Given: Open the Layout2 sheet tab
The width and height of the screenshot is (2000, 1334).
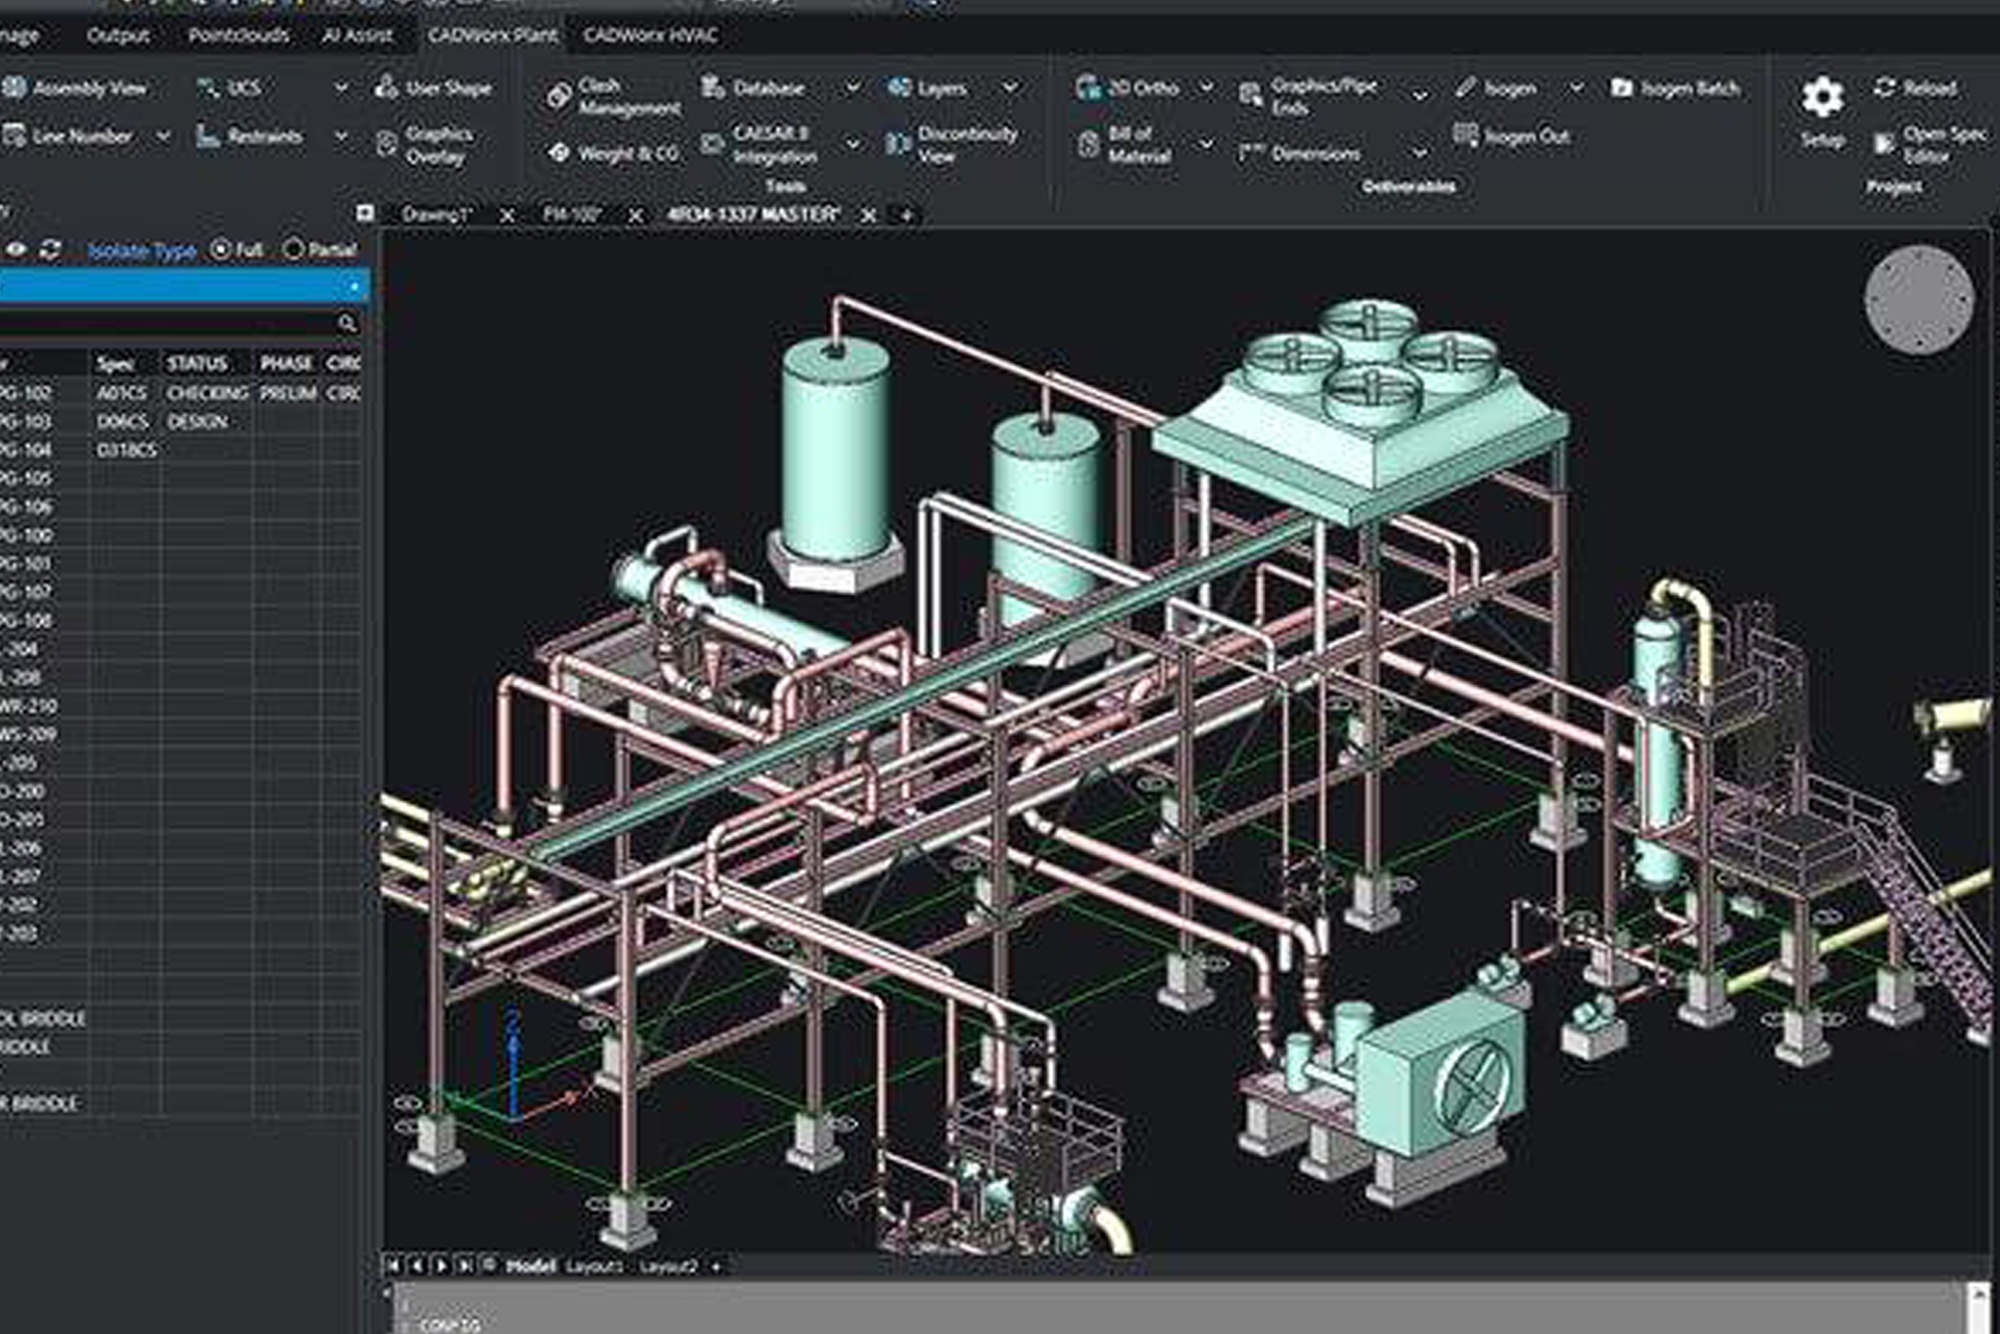Looking at the screenshot, I should 667,1266.
